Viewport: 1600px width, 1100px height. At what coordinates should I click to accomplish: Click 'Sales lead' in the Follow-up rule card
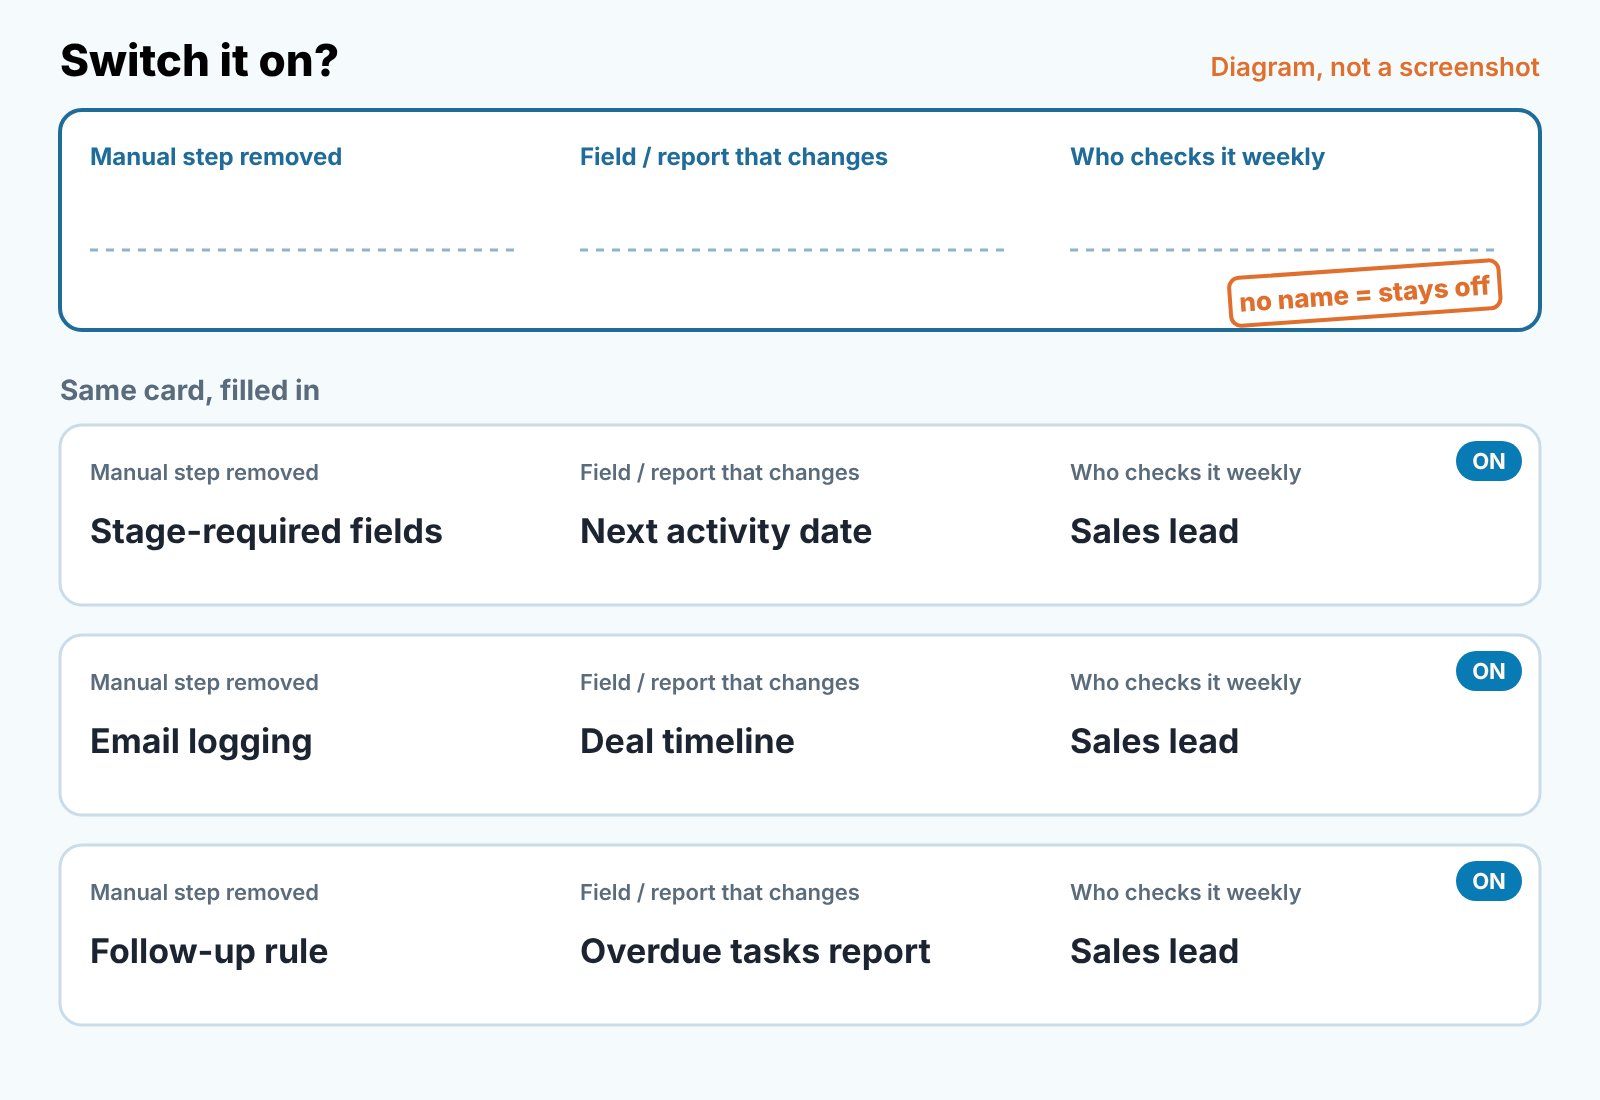(1154, 951)
